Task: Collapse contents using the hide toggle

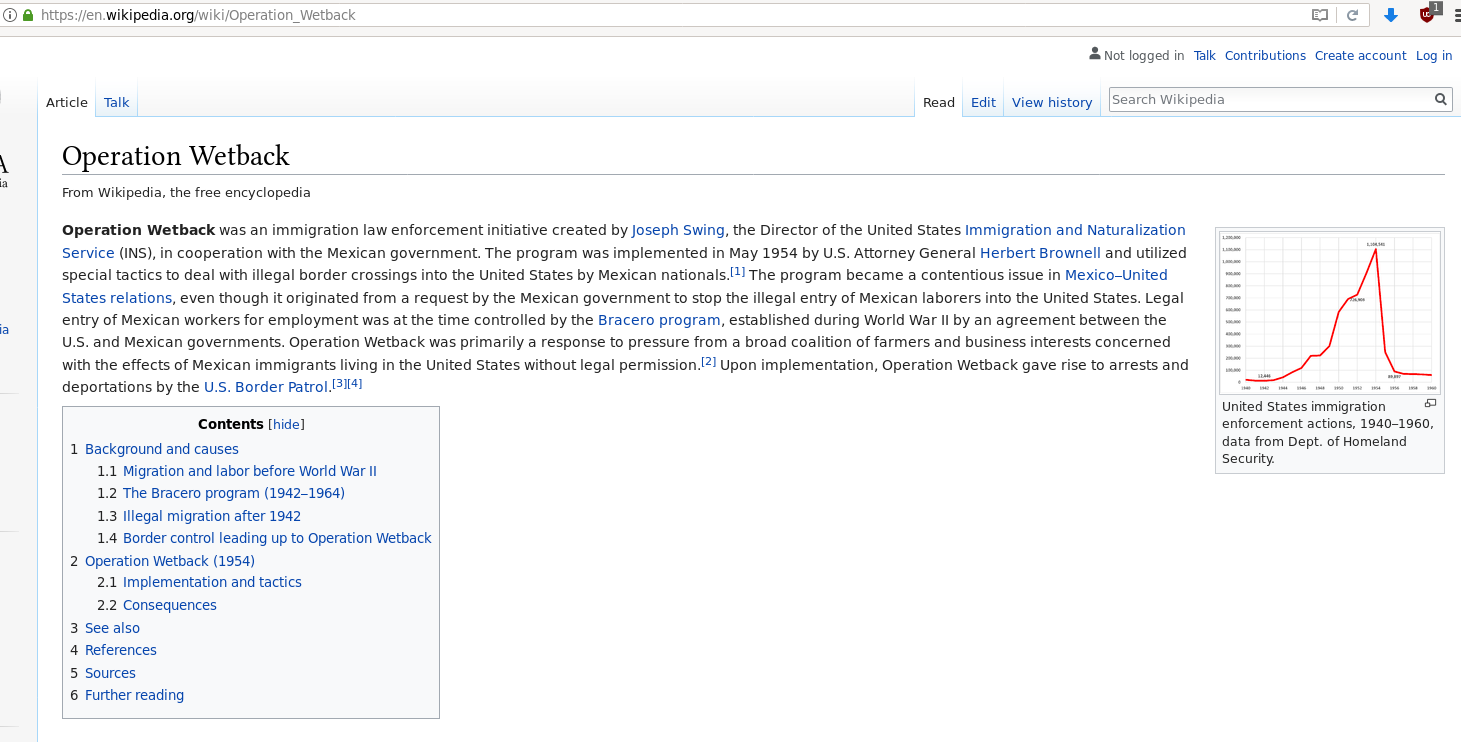Action: pyautogui.click(x=287, y=424)
